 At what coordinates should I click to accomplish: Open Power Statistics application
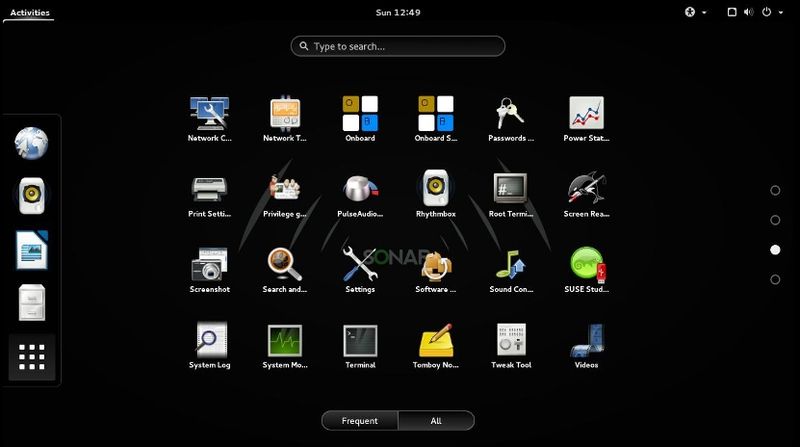pos(586,118)
